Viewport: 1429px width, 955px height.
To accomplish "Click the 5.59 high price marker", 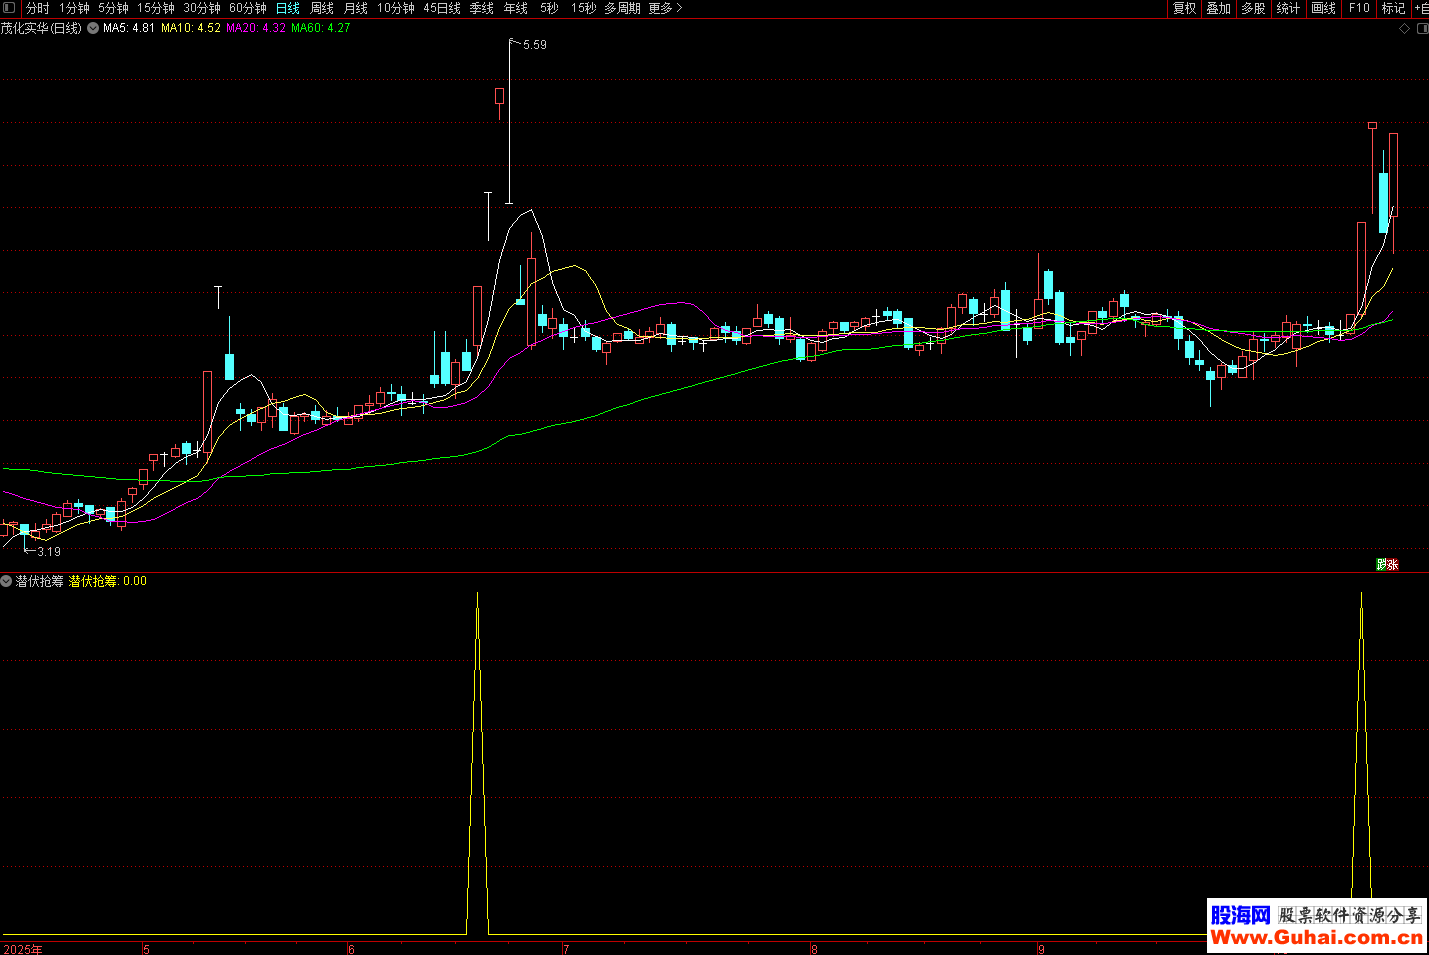I will (x=534, y=45).
